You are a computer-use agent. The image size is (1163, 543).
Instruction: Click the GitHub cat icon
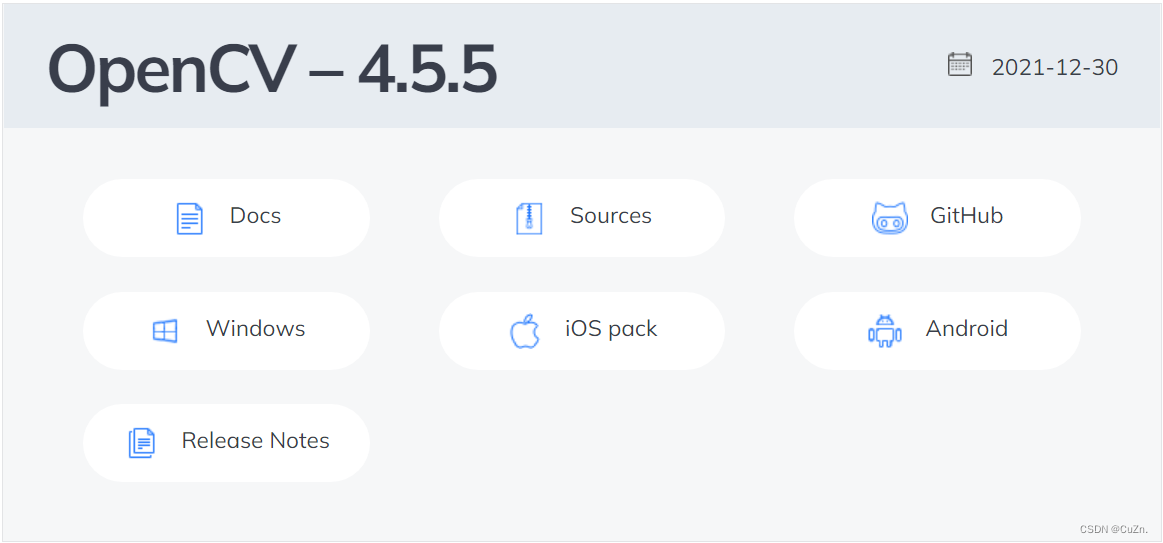click(889, 218)
